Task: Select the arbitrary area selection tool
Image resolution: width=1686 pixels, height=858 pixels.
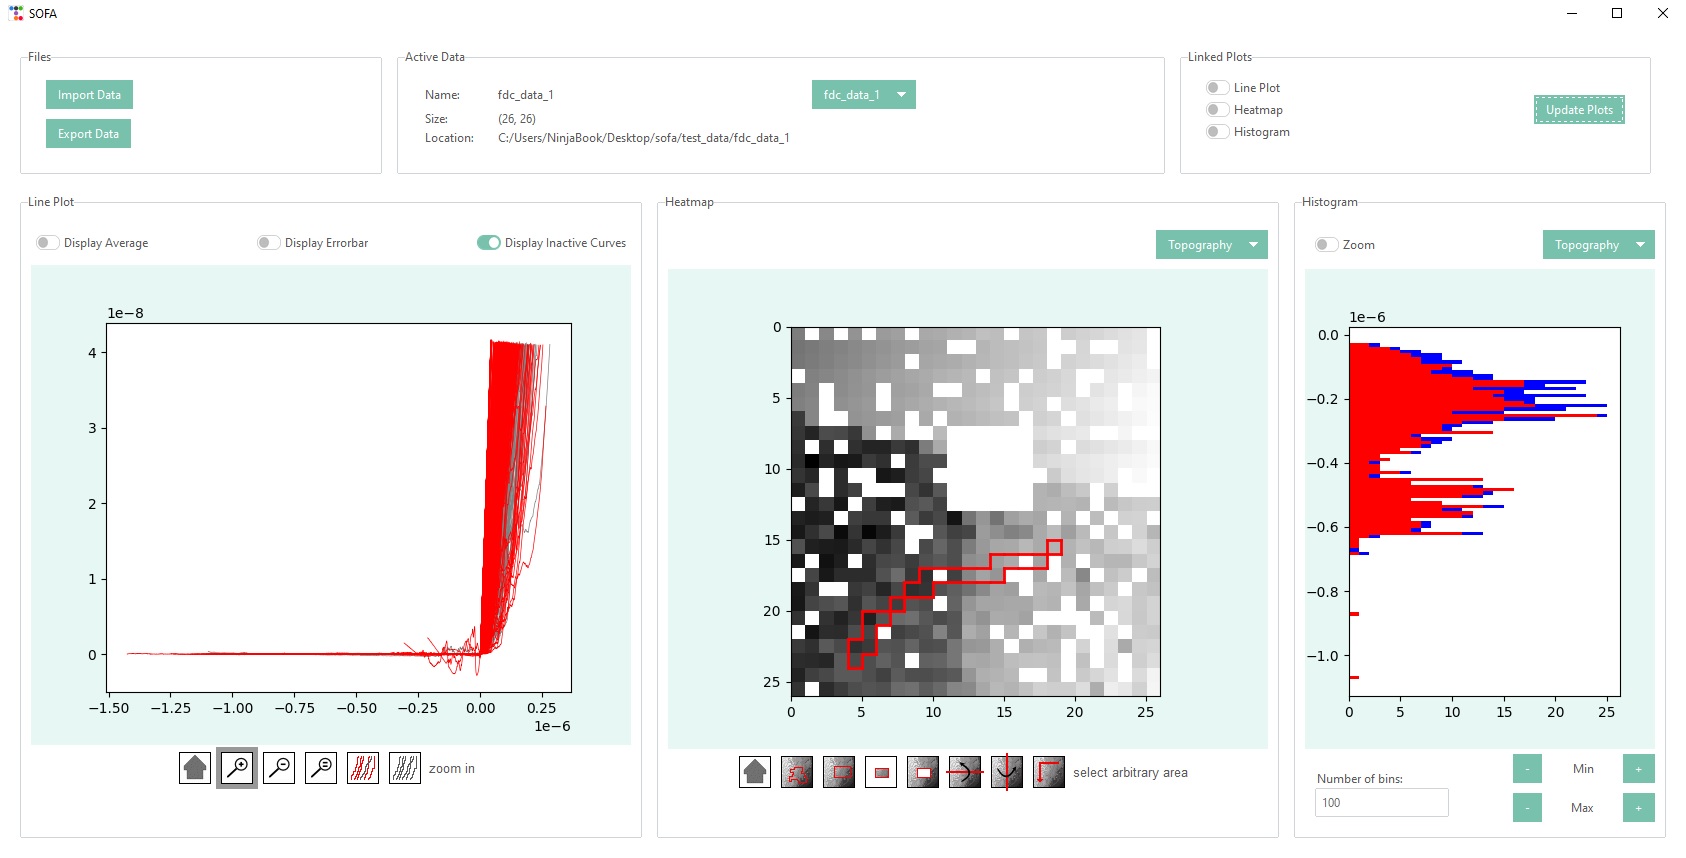Action: (x=797, y=772)
